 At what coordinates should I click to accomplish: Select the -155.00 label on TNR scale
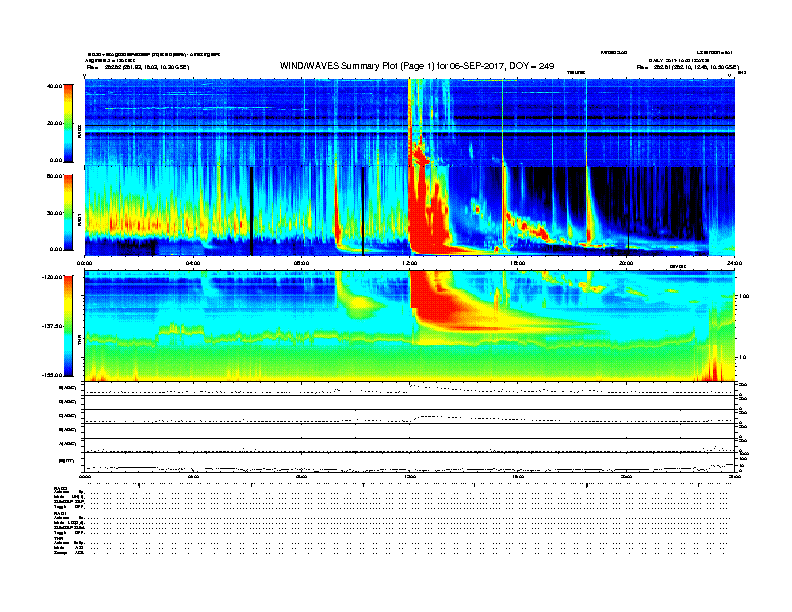click(52, 375)
